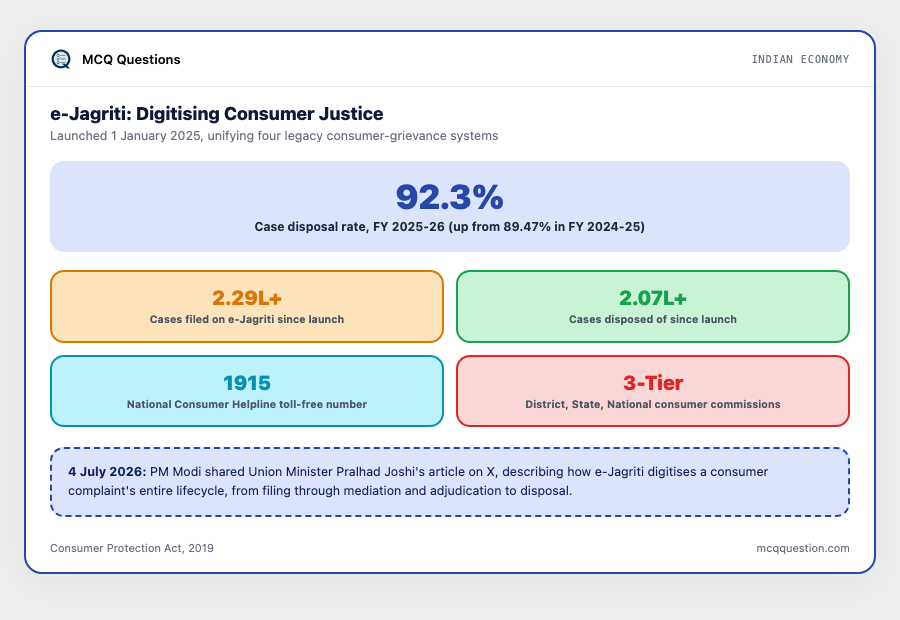Select the INDIAN ECONOMY category label
Screen dimensions: 900x620
coord(800,59)
